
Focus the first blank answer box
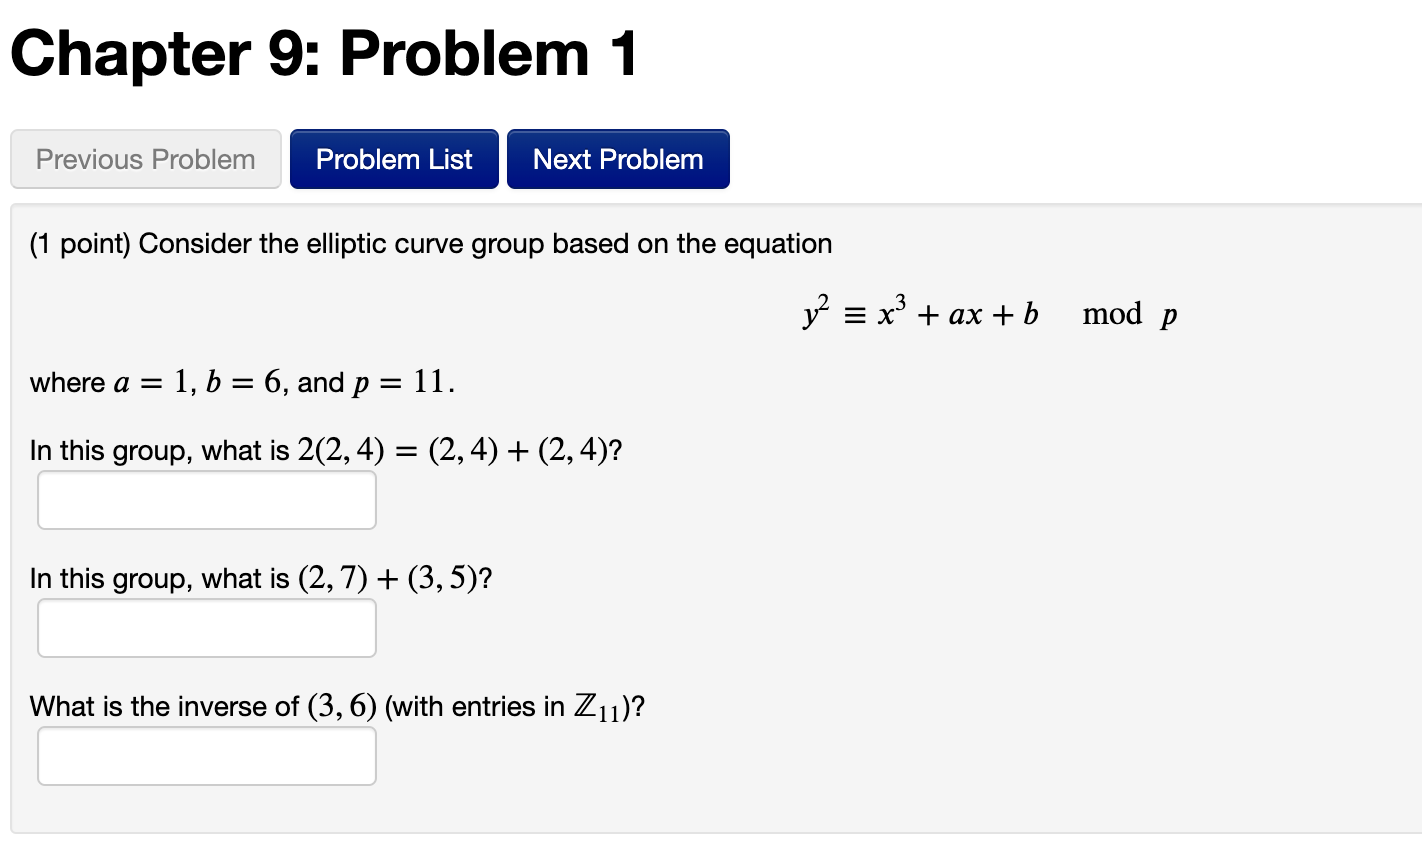(x=206, y=499)
